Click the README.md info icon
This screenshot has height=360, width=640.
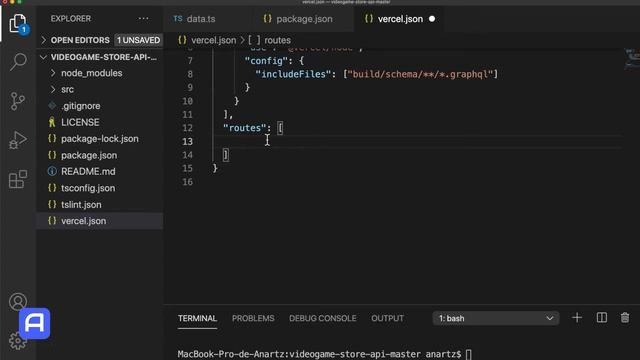(52, 171)
